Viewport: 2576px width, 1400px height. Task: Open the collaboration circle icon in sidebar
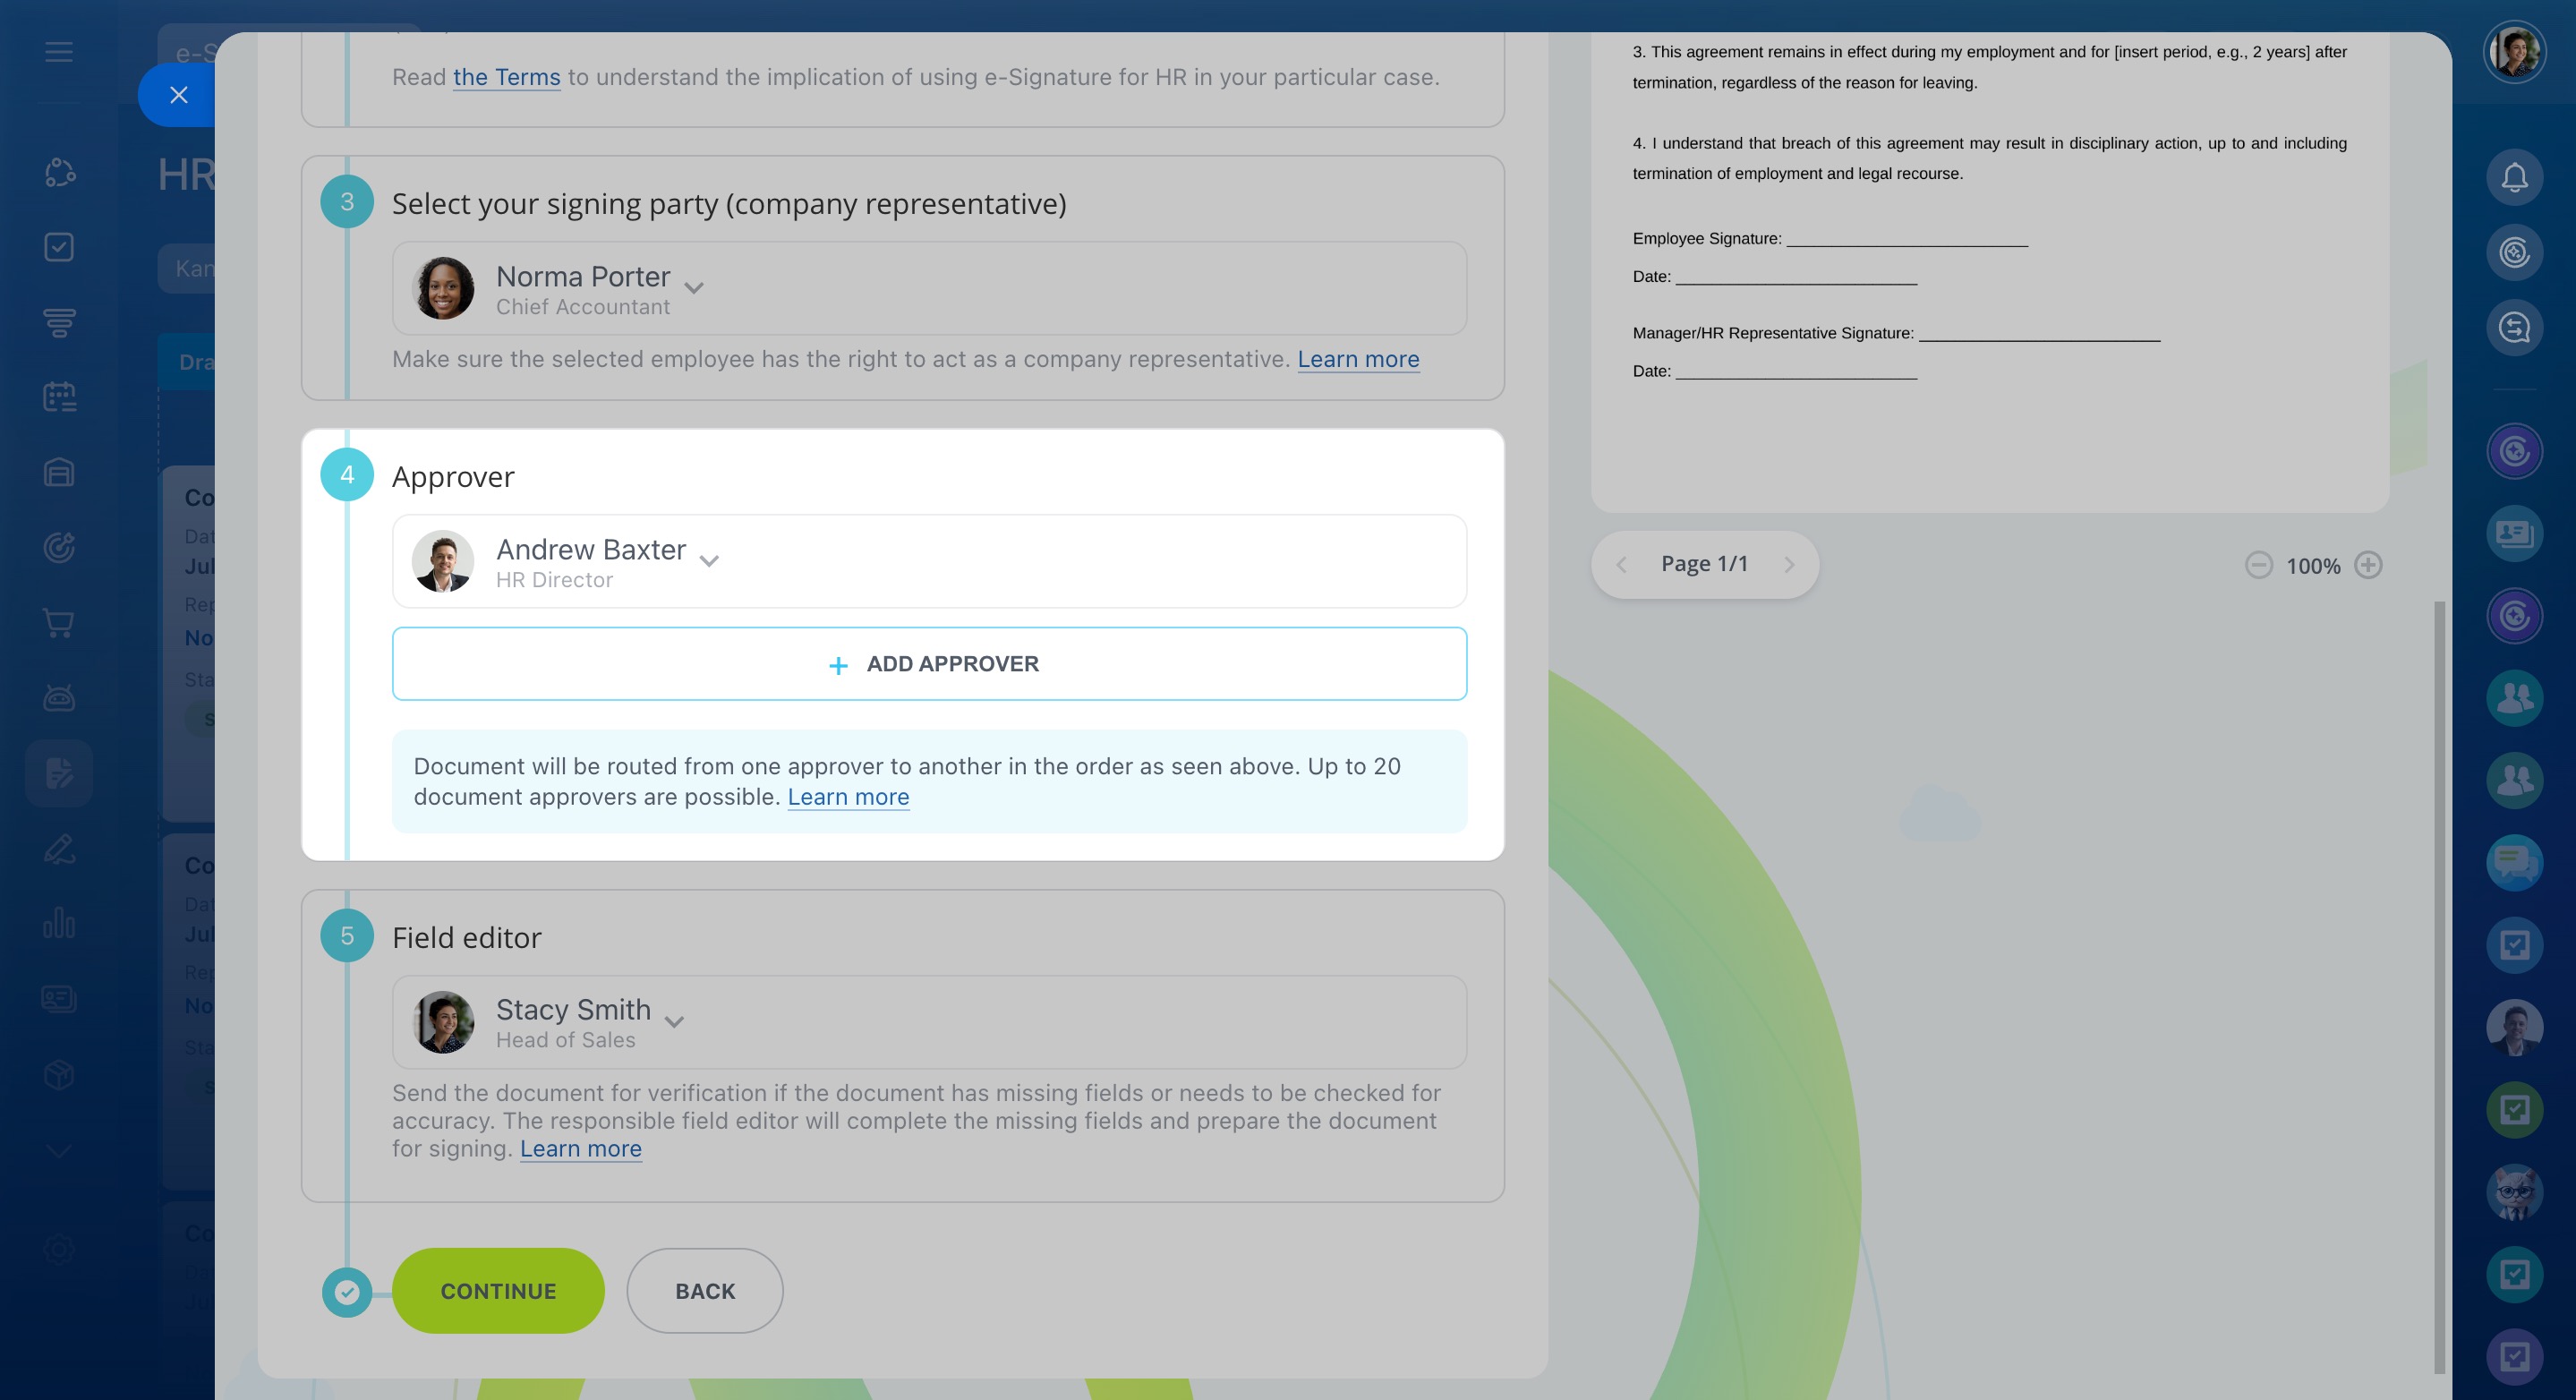[x=59, y=172]
